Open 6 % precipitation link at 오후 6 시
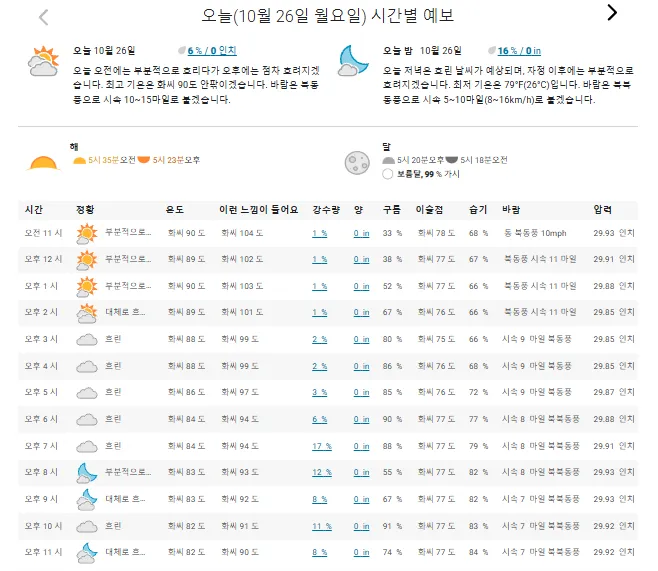 319,419
